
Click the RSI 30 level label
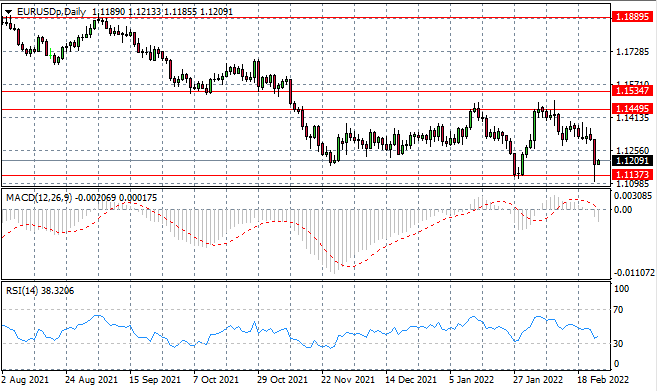619,343
